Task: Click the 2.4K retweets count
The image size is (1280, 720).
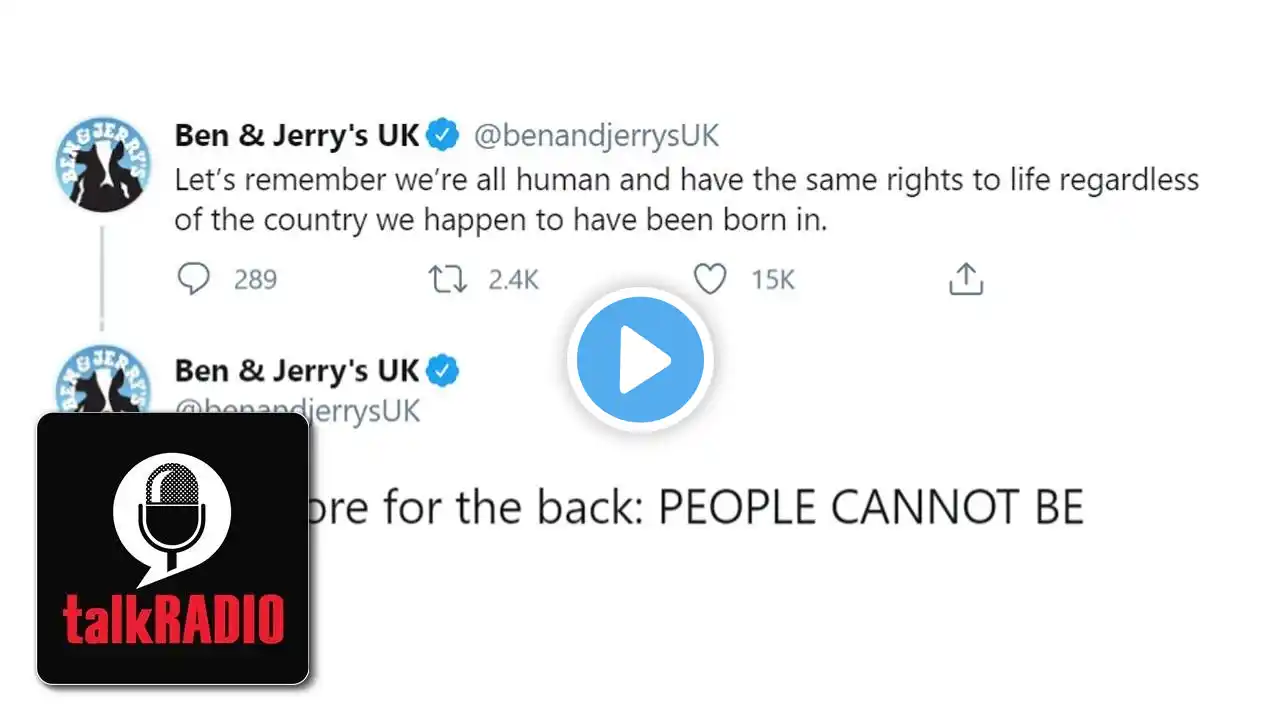Action: (x=513, y=280)
